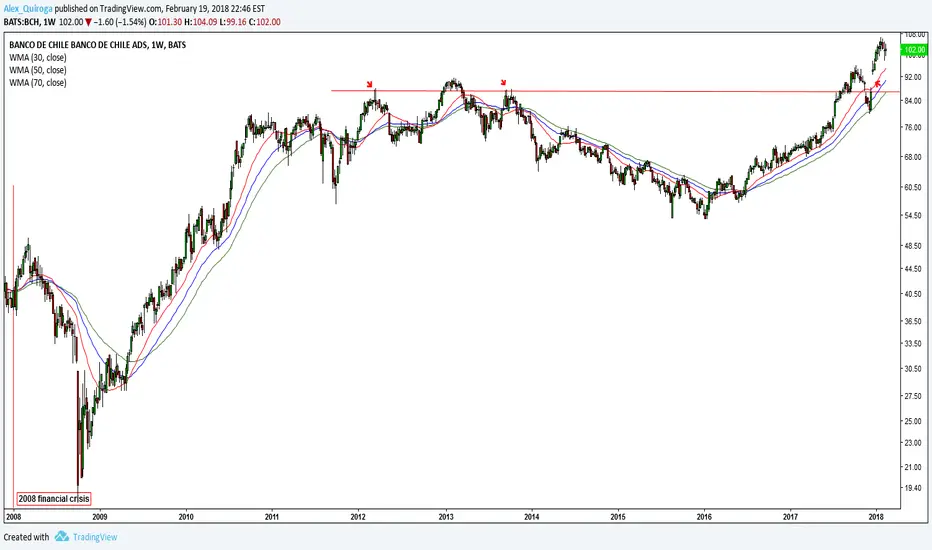
Task: Click the 27.50 price axis label
Action: pos(912,396)
